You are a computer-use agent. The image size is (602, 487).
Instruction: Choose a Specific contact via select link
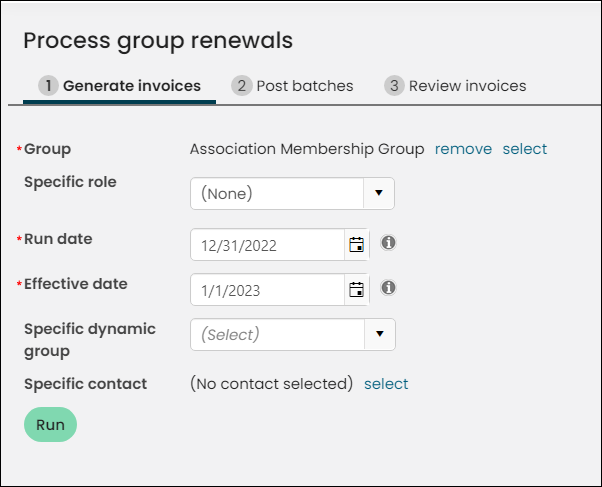[x=386, y=384]
